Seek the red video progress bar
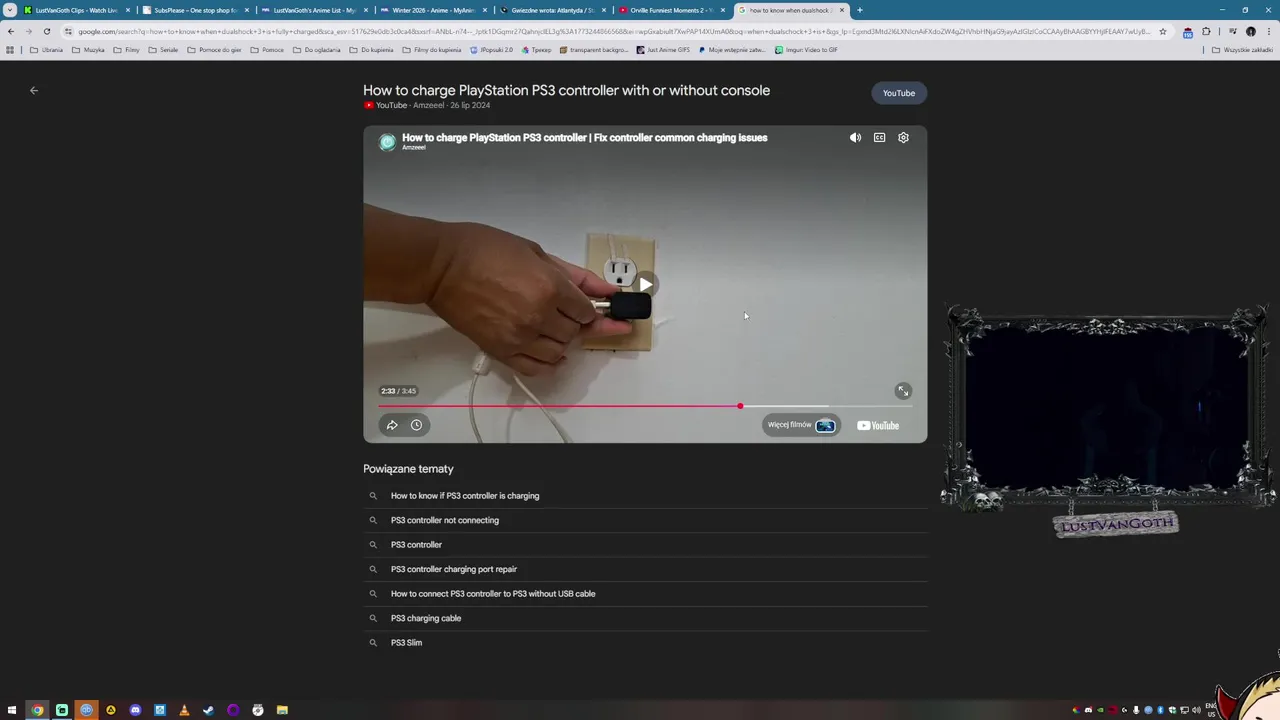Screen dimensions: 1280x720 (645, 406)
